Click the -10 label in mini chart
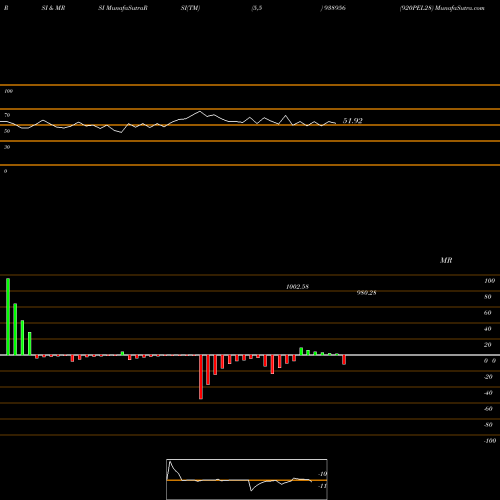 (323, 474)
